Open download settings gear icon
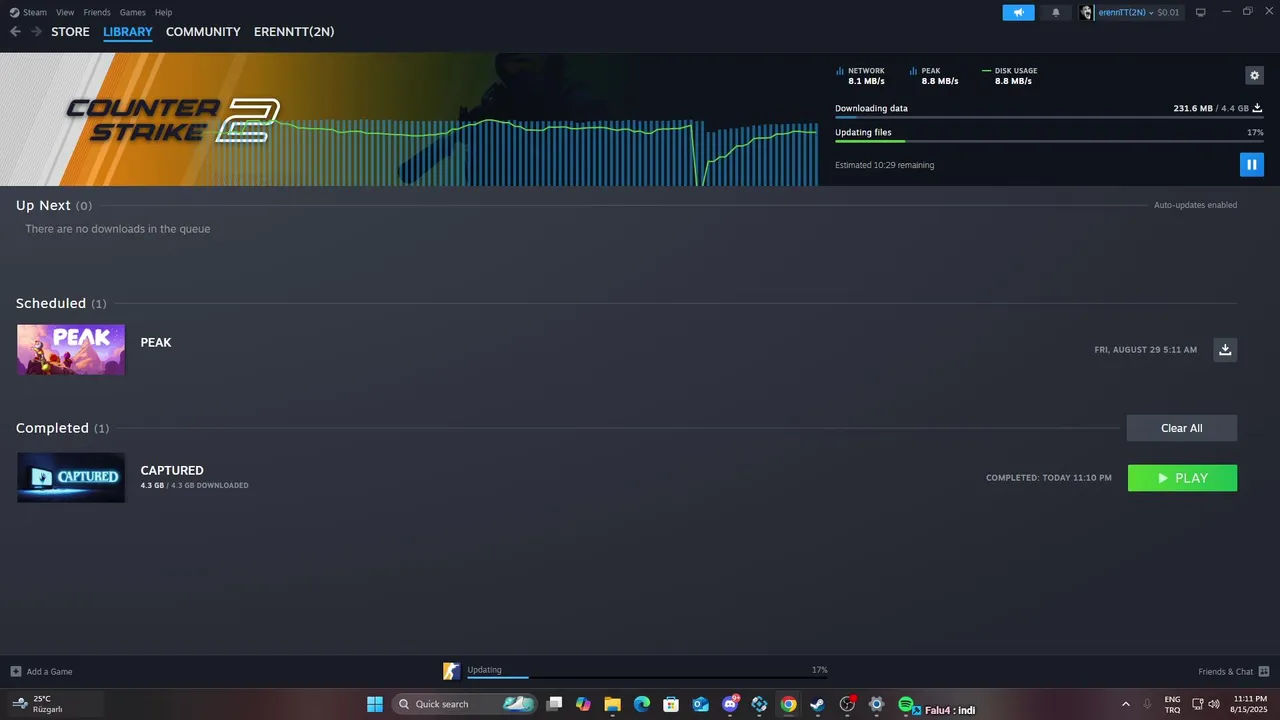Screen dimensions: 1280x720 click(1254, 75)
